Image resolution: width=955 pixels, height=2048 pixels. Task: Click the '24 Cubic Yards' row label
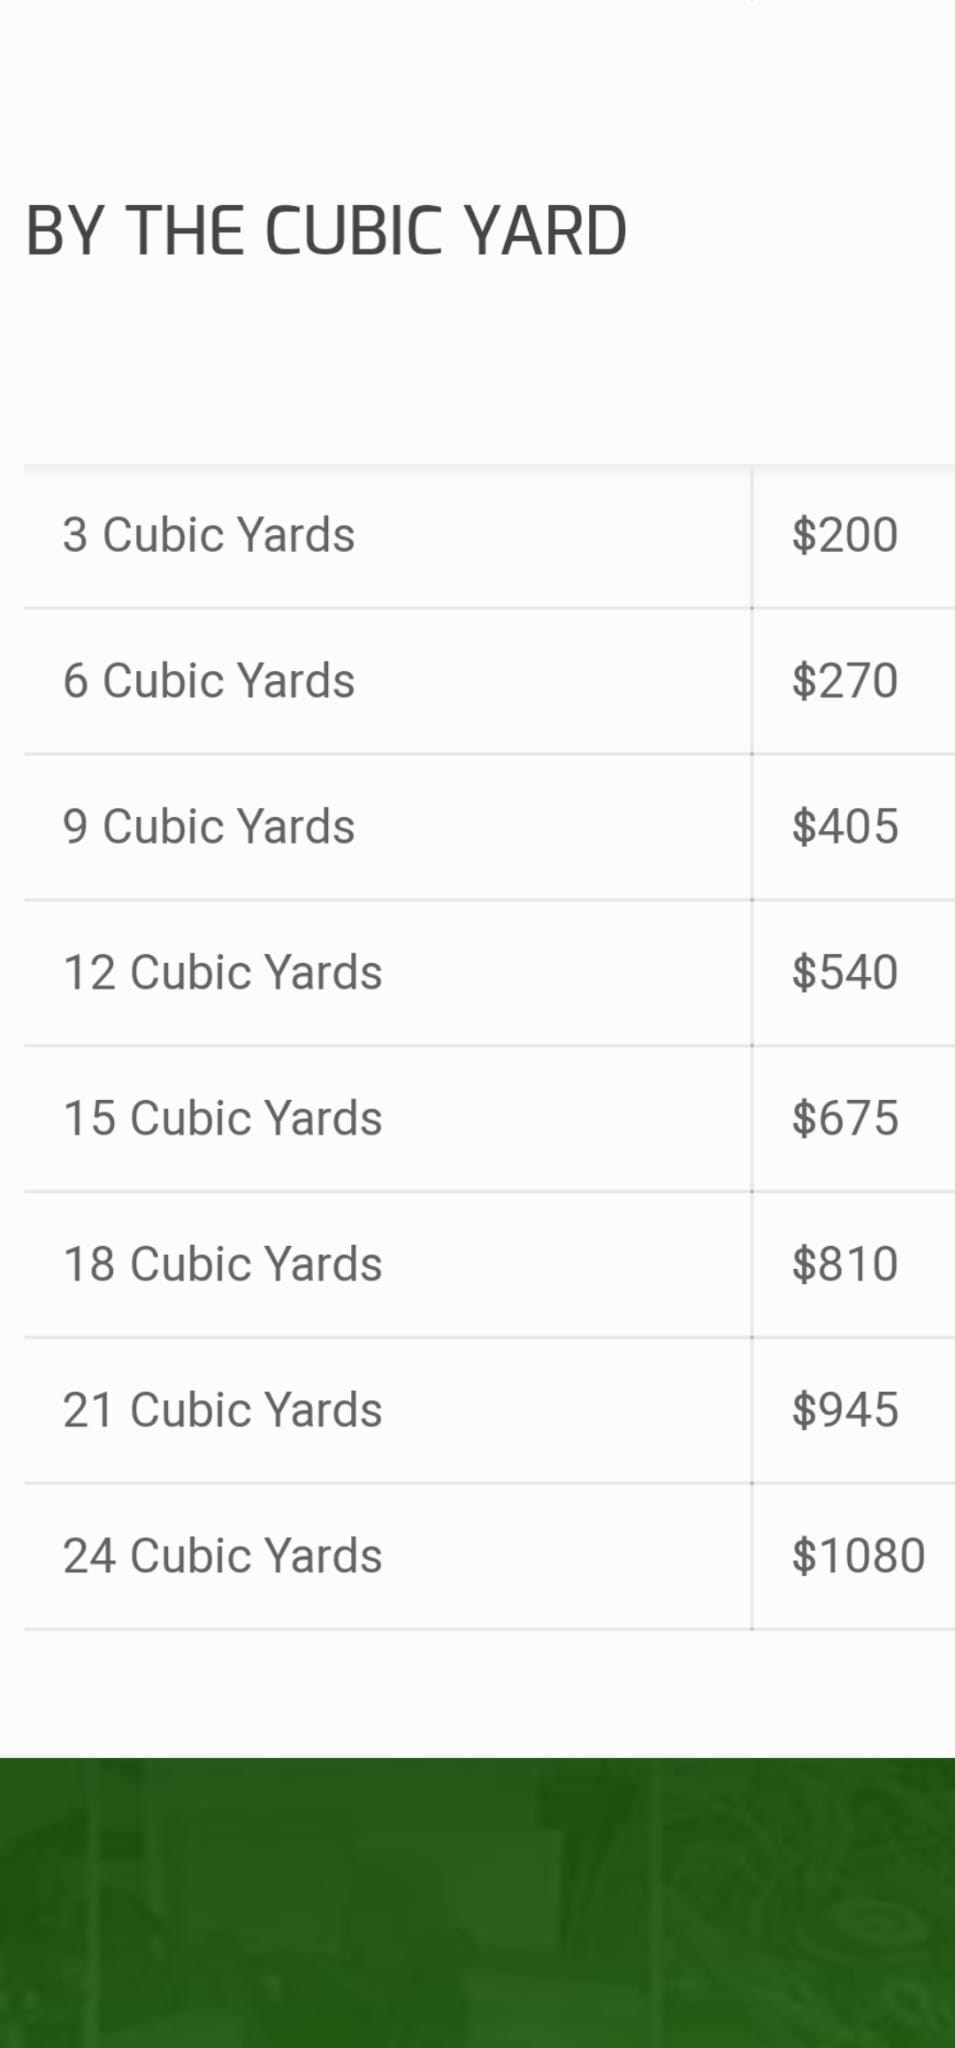point(223,1557)
